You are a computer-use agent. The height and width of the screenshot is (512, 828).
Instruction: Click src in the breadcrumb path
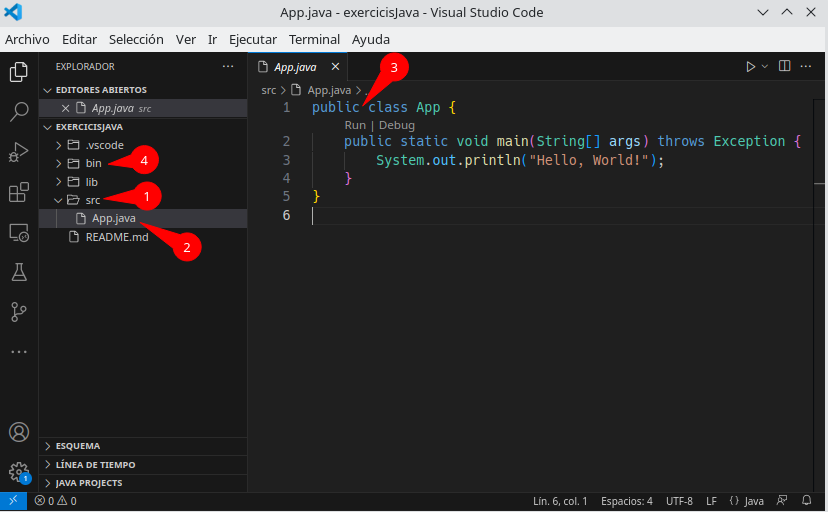coord(268,90)
